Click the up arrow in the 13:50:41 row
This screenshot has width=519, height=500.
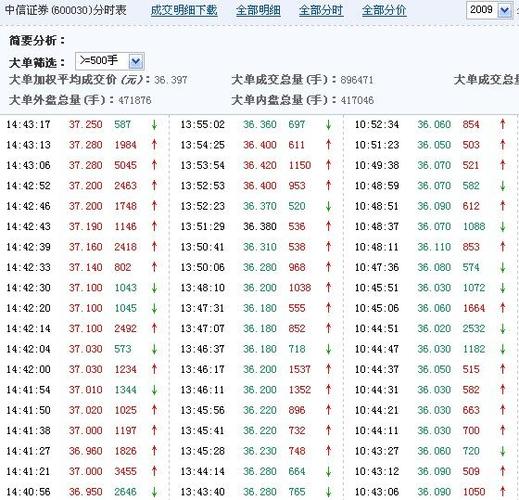point(328,247)
